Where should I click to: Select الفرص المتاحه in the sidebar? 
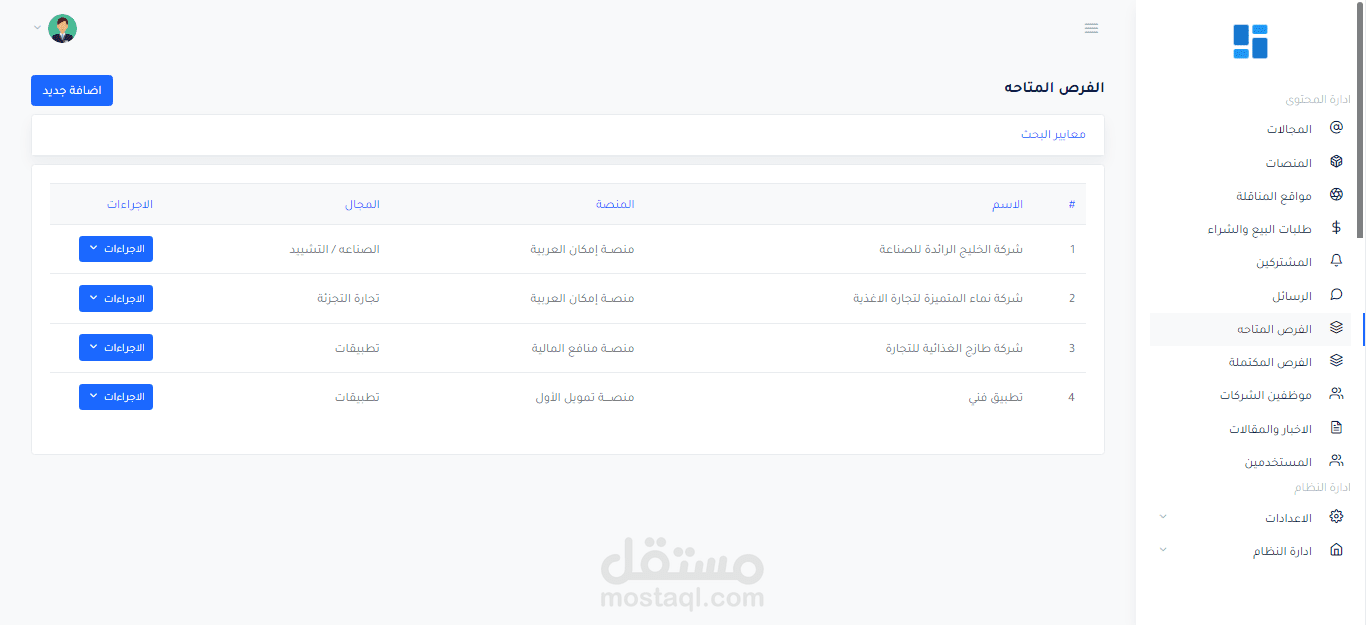1250,329
